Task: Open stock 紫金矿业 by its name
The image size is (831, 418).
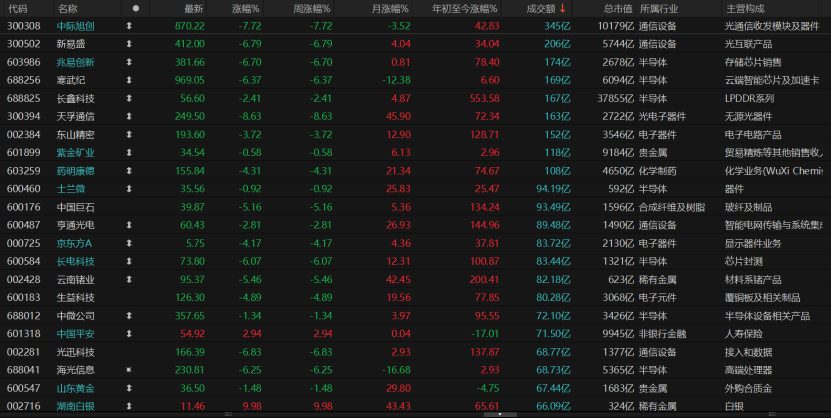Action: coord(75,153)
